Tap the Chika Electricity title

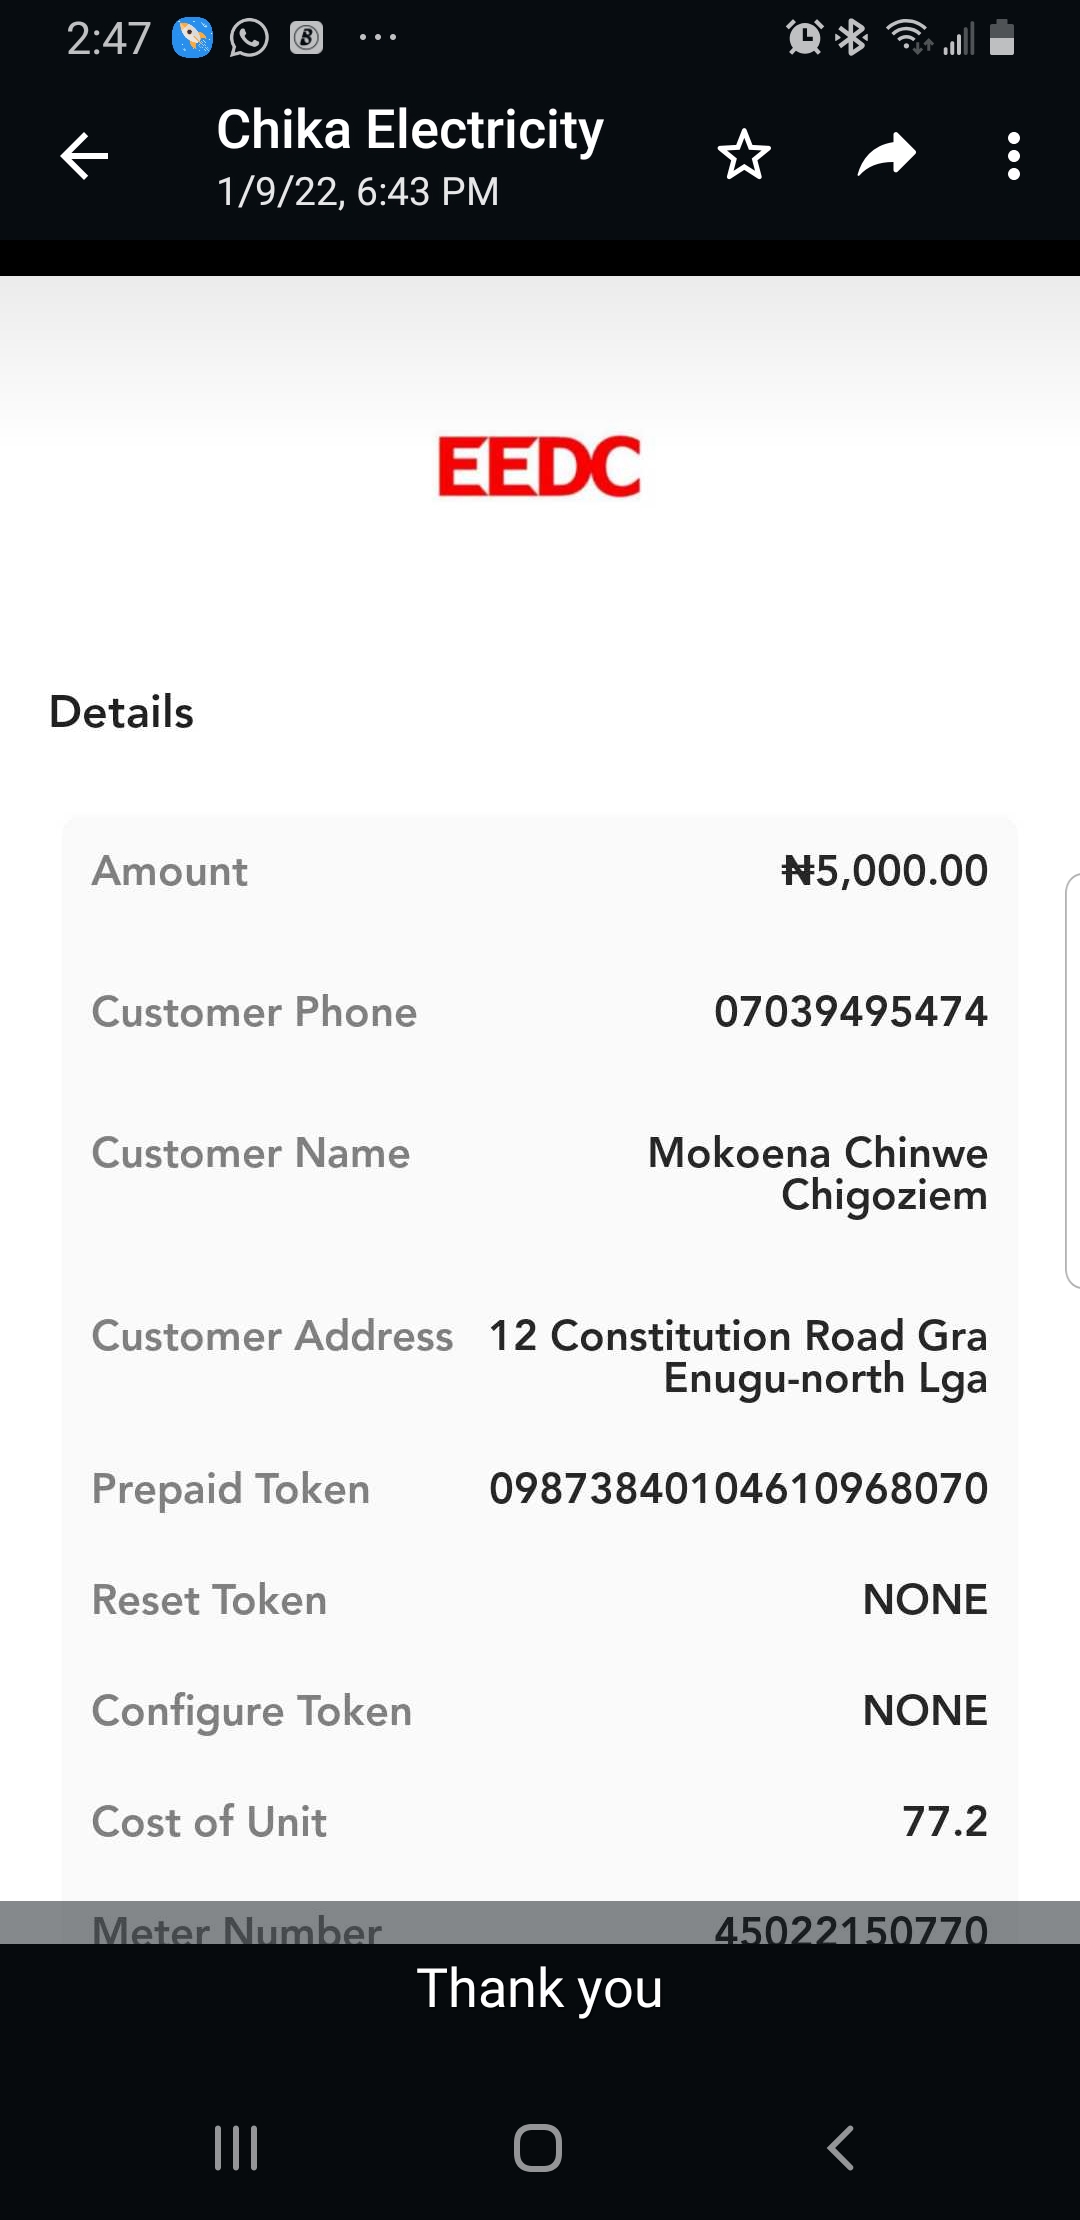coord(410,131)
